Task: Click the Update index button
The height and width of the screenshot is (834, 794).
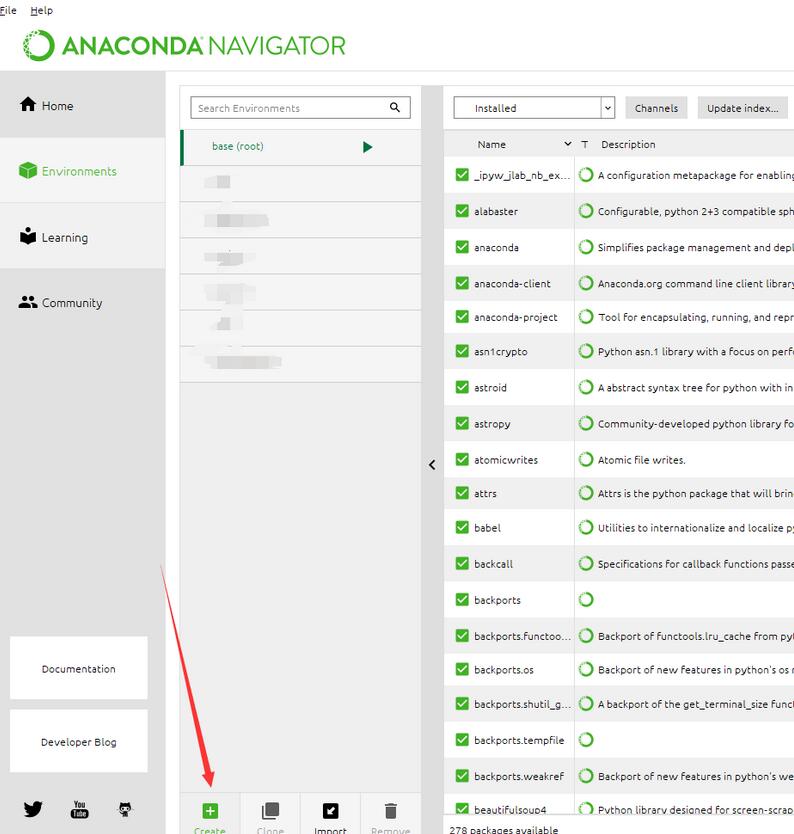Action: click(x=742, y=108)
